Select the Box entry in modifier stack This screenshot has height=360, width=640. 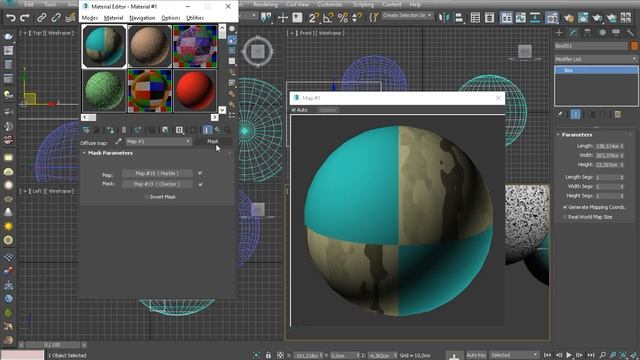click(x=596, y=70)
